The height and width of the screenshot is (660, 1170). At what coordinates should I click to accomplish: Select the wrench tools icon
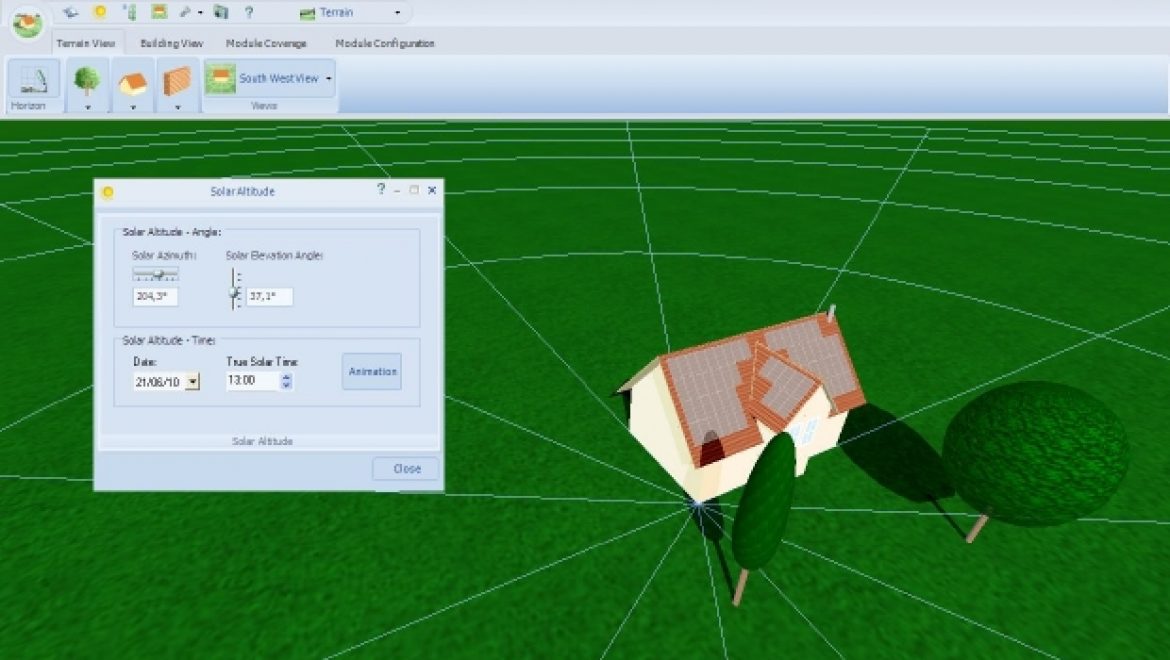185,12
